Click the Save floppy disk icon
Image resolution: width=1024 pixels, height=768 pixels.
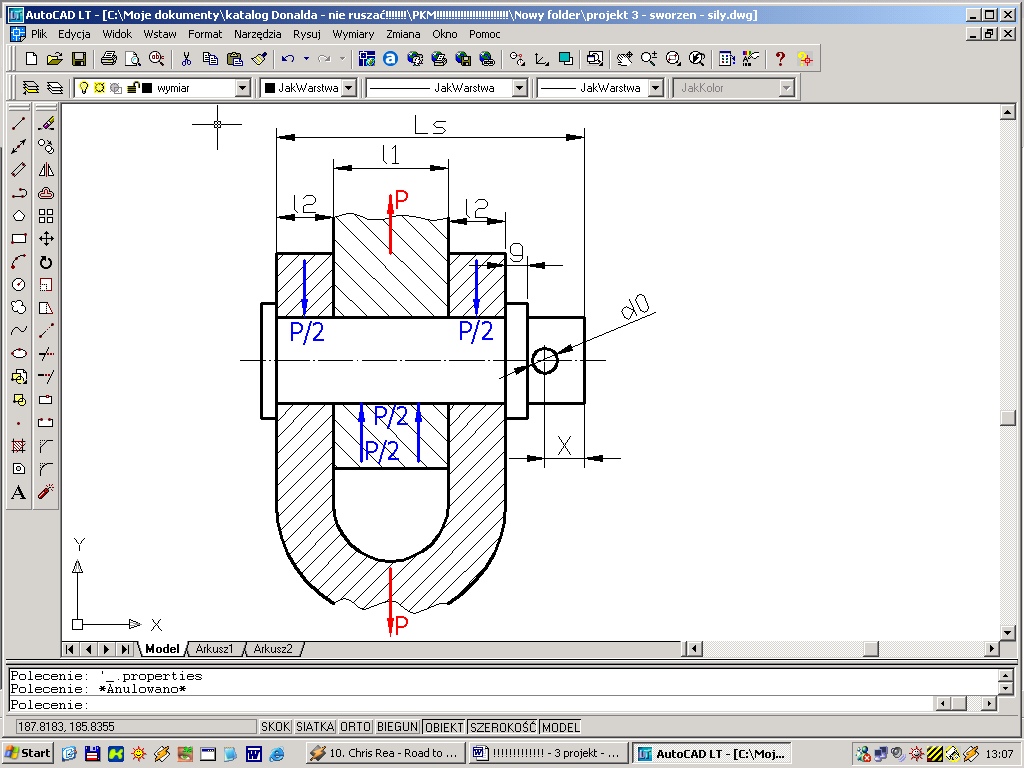(78, 59)
